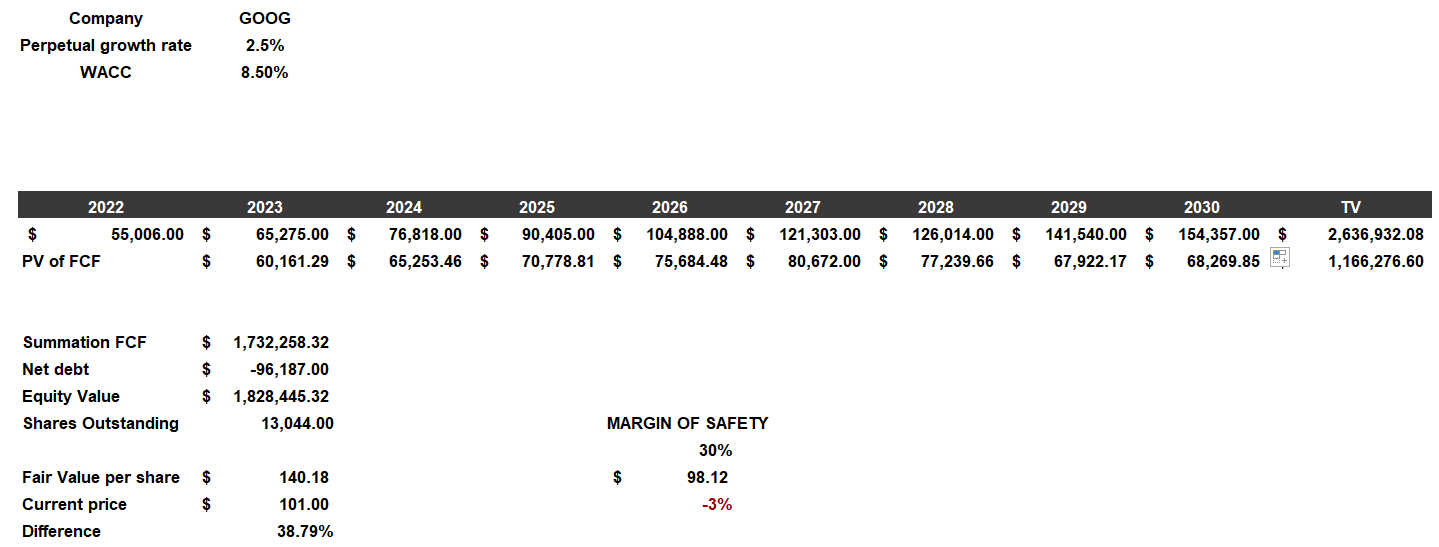Select the TV column header
This screenshot has height=547, width=1439.
[x=1350, y=207]
